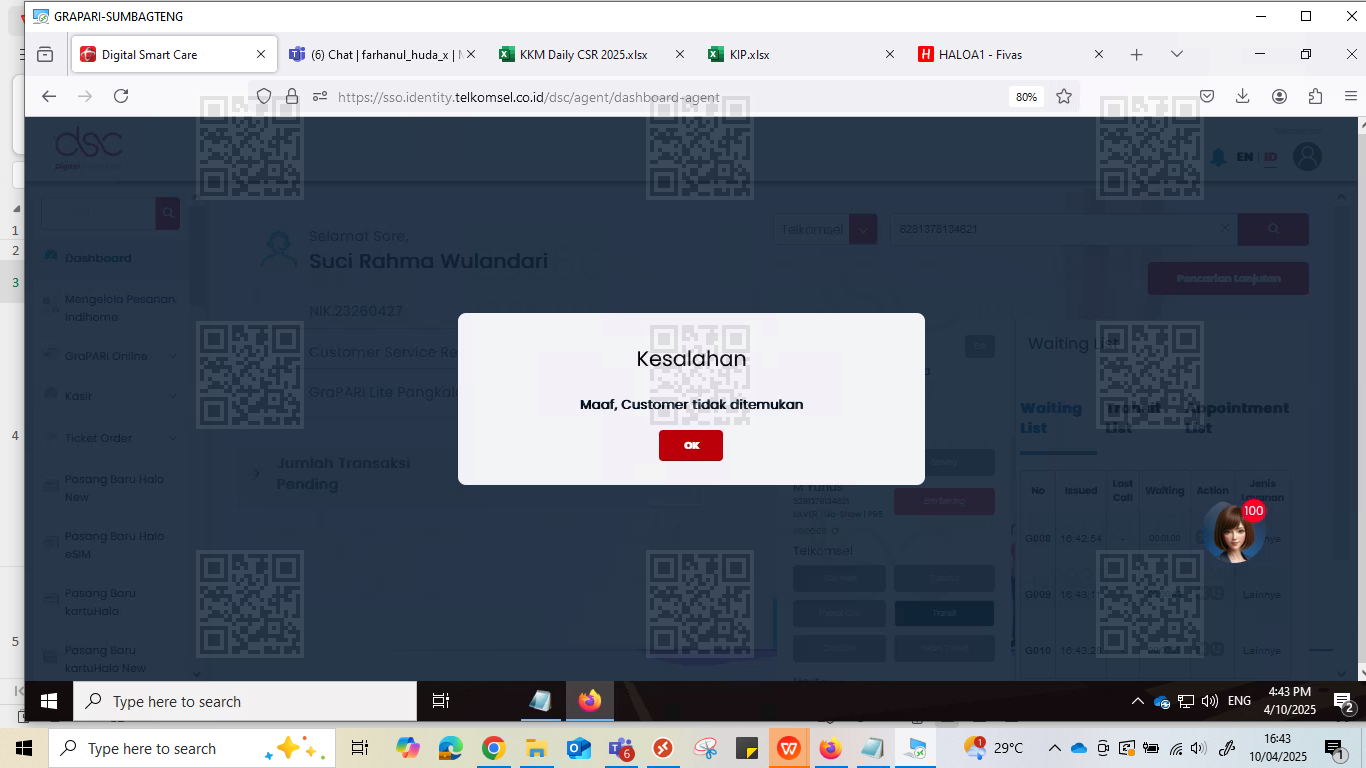Click the Suci Rahma Wulandari agent name
The image size is (1366, 768).
coord(428,261)
